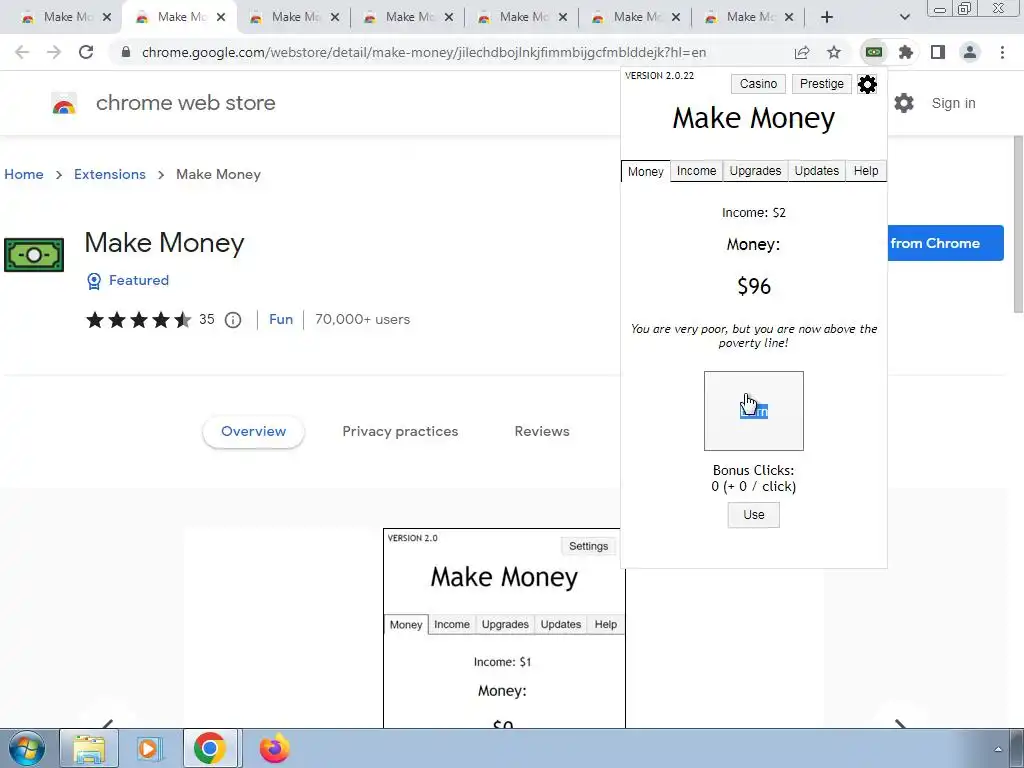Open the tab search dropdown arrow

(904, 17)
